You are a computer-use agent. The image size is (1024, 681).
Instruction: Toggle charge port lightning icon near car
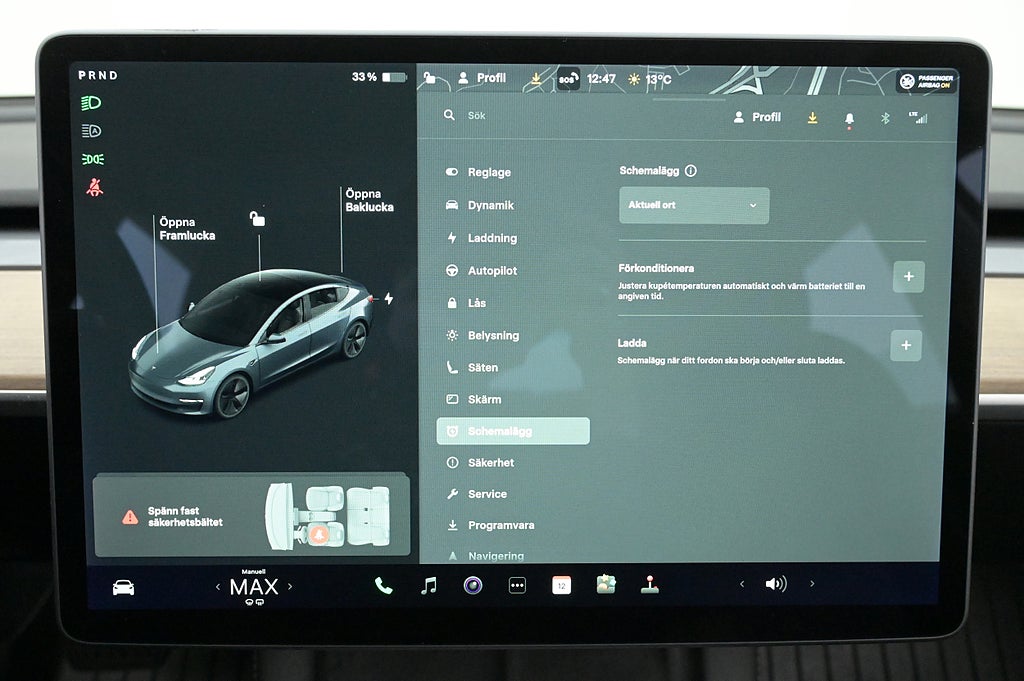pyautogui.click(x=388, y=298)
